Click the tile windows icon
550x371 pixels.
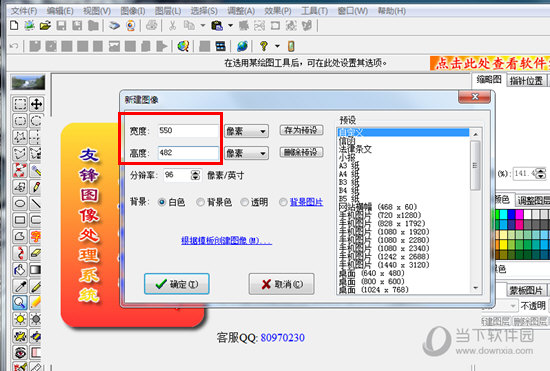coord(221,46)
